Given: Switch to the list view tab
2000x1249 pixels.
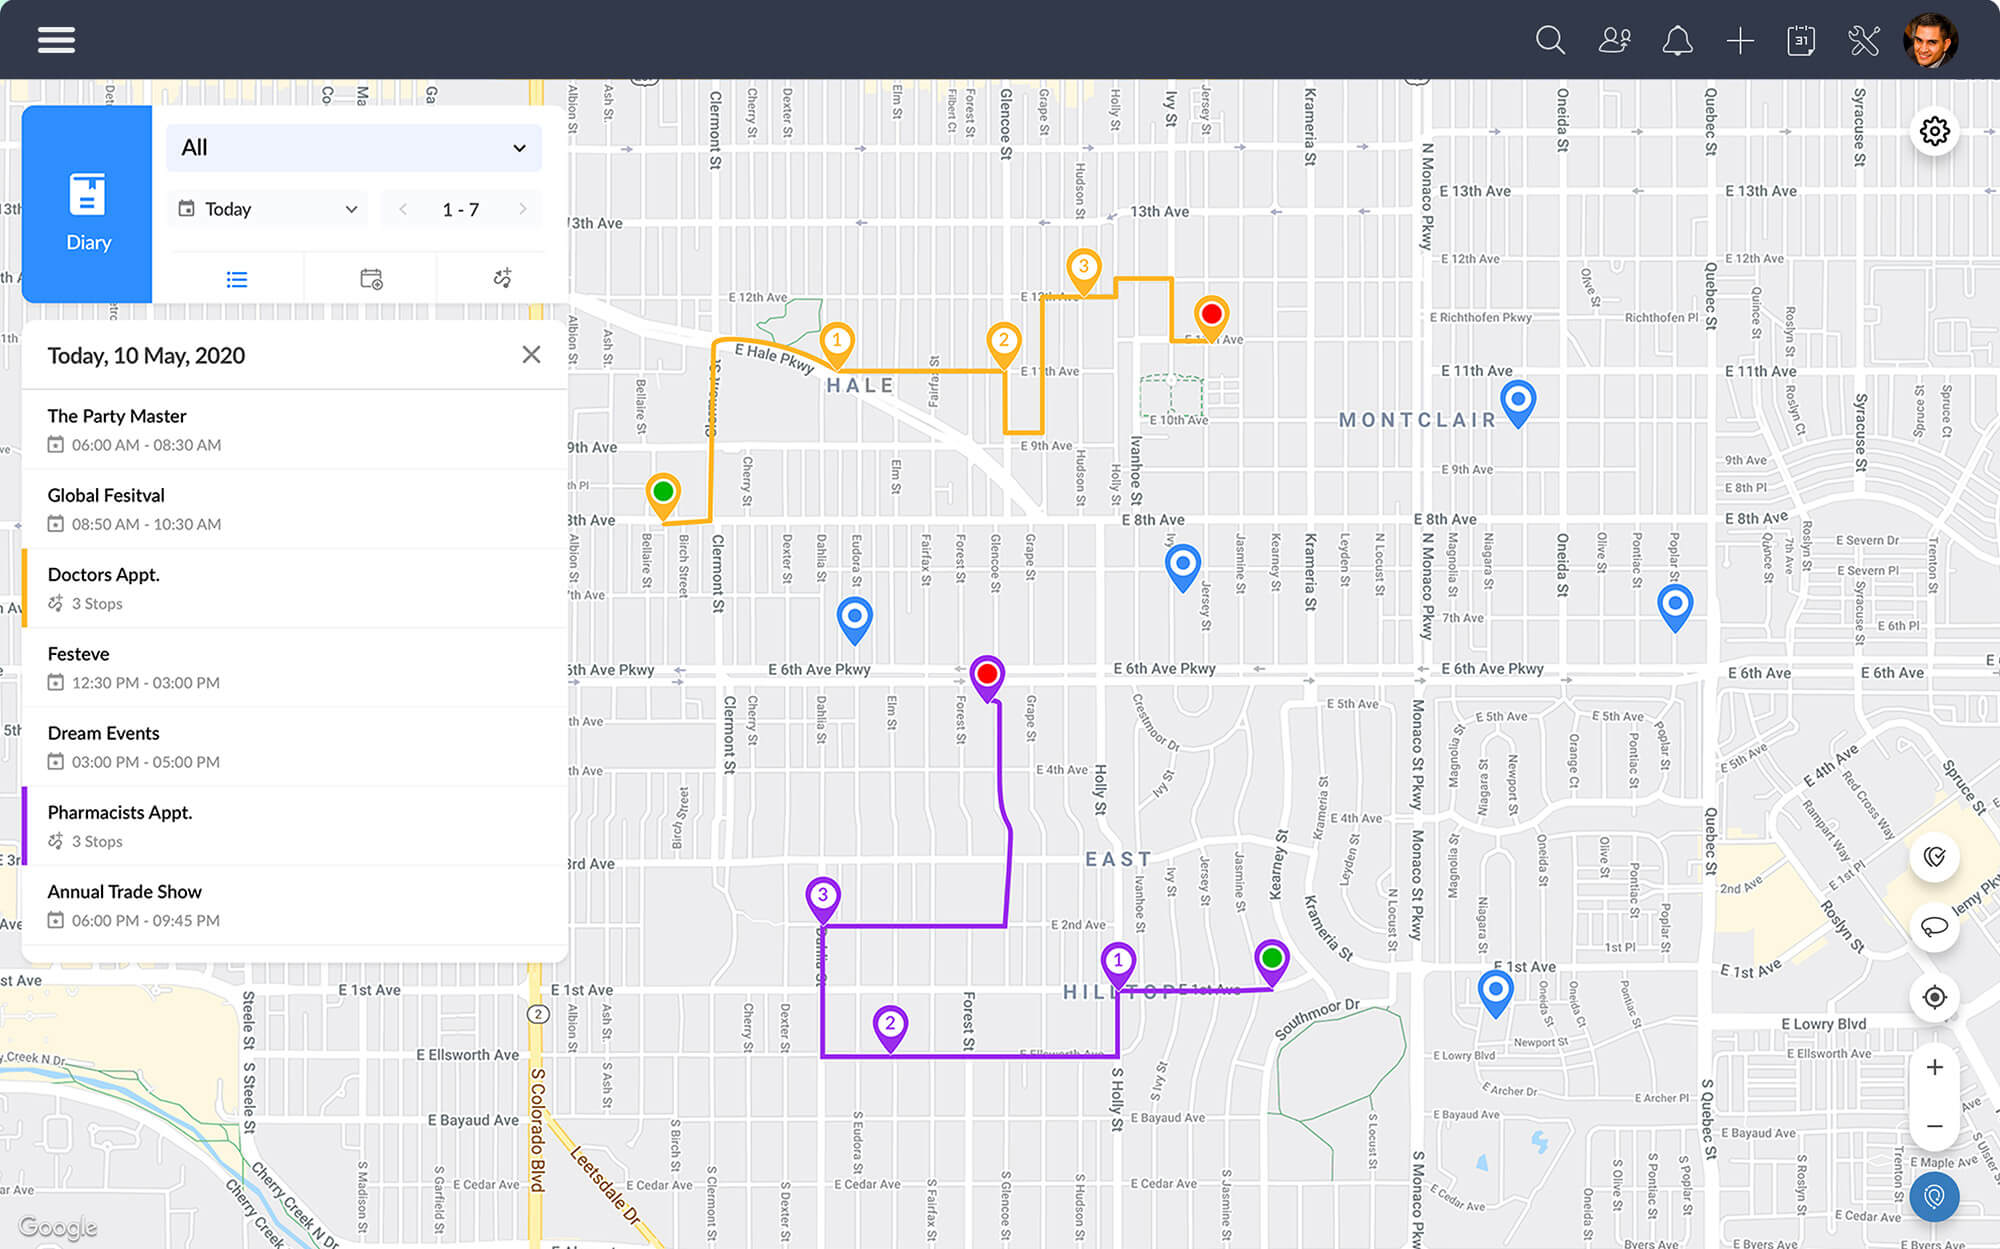Looking at the screenshot, I should tap(237, 279).
